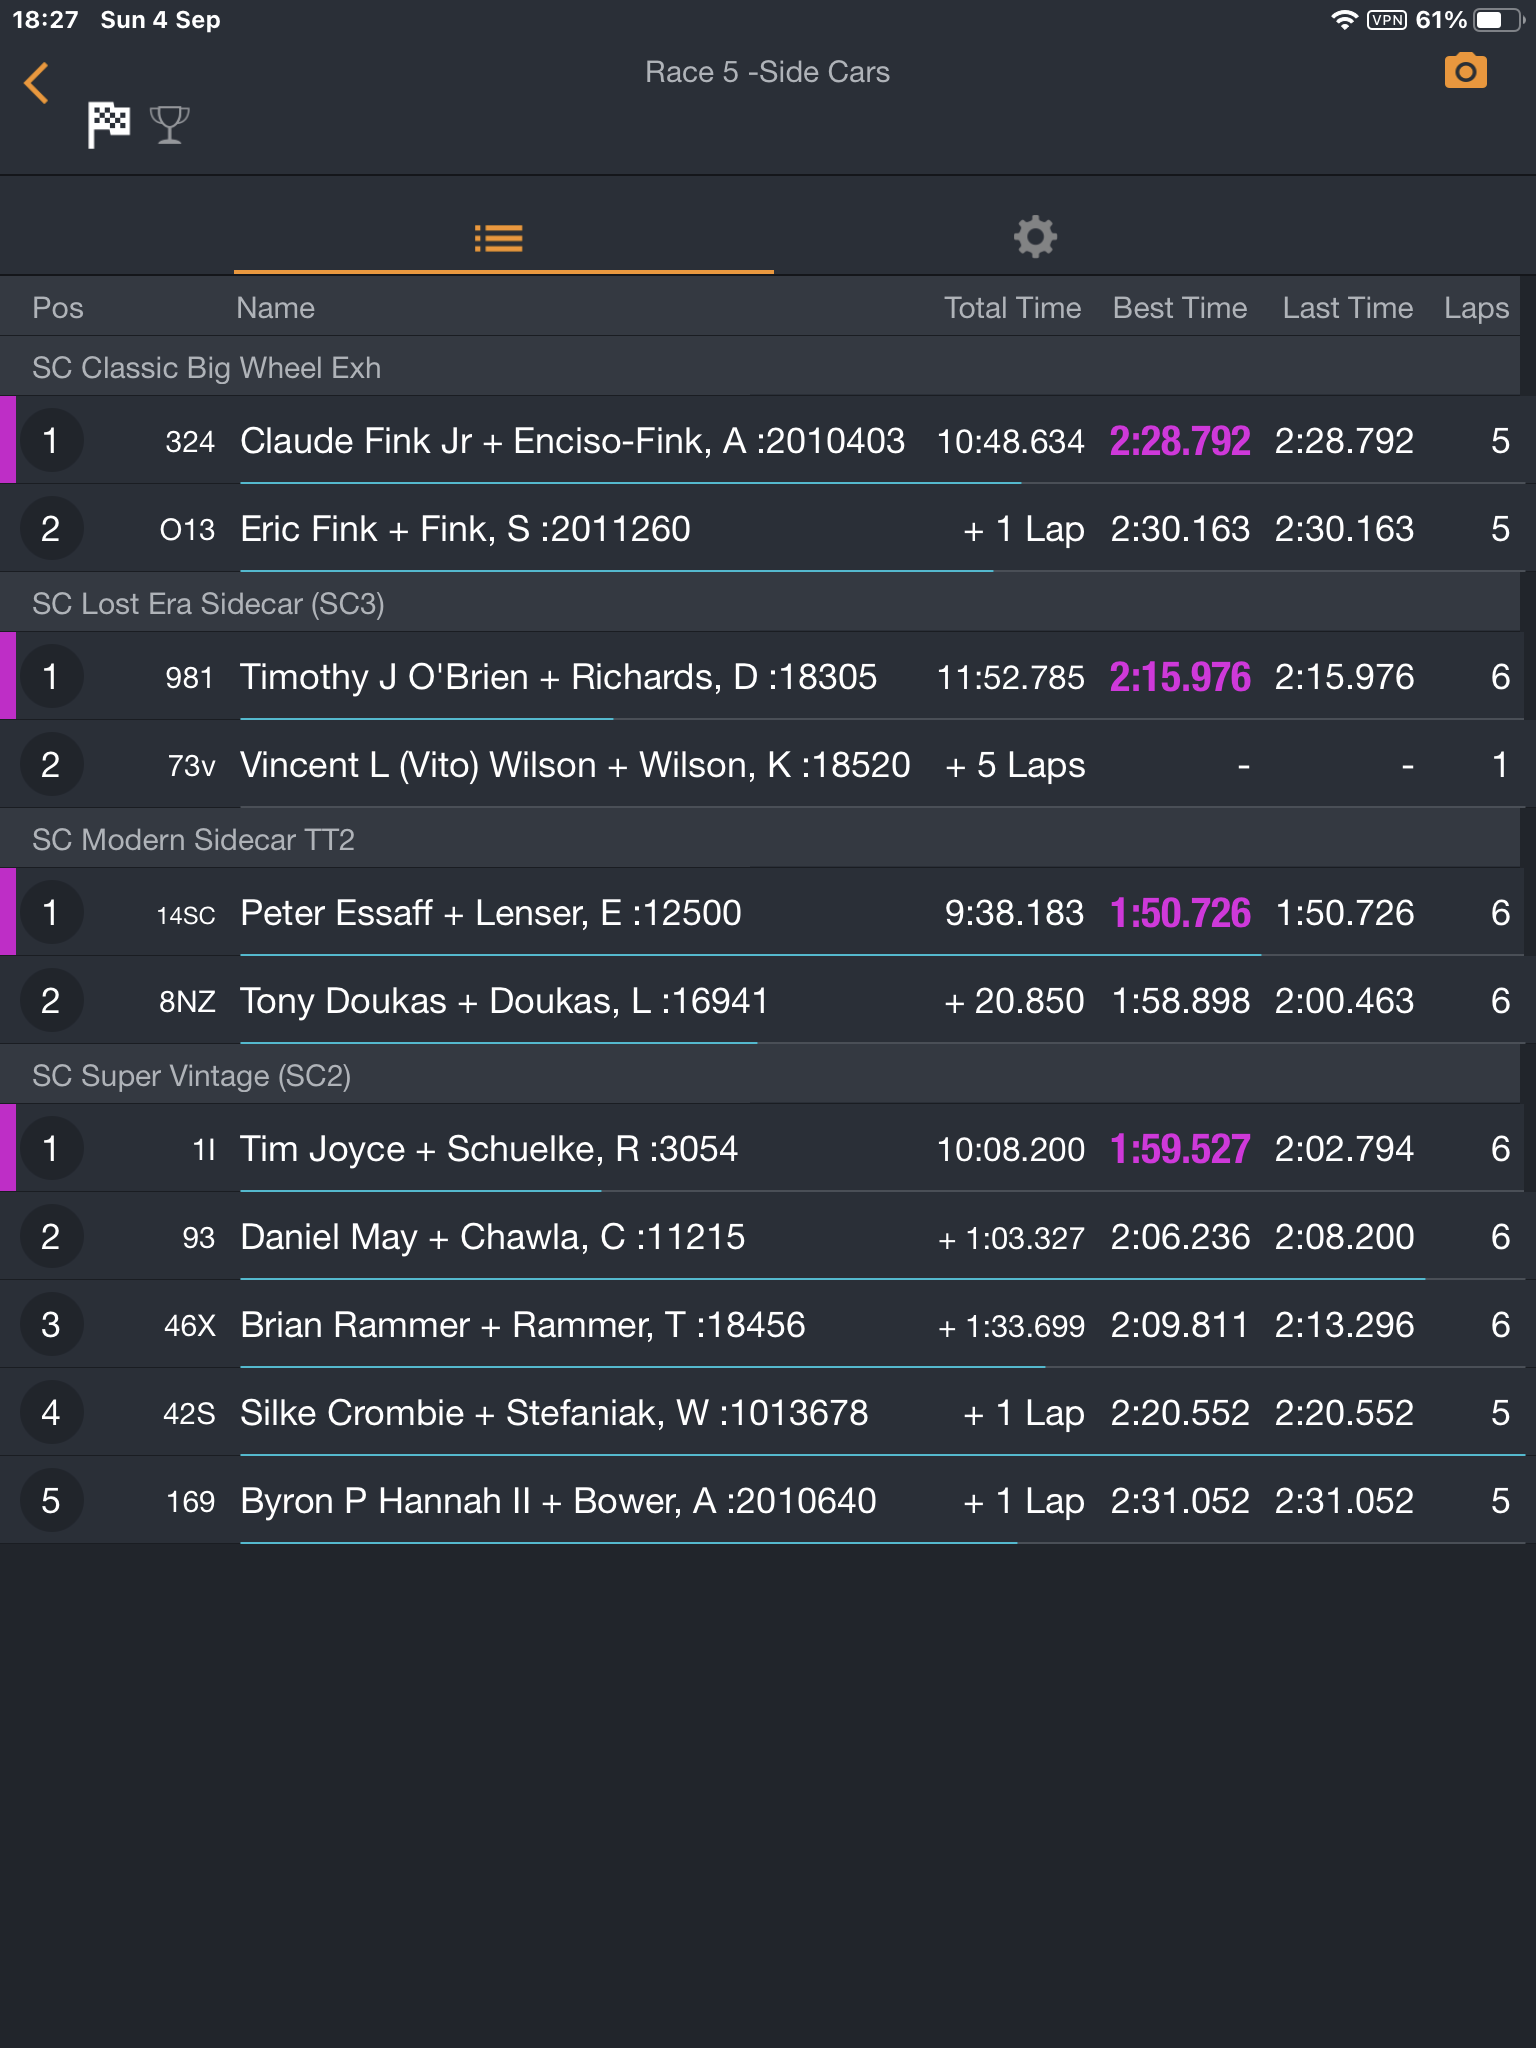
Task: Sort by the Best Time column header
Action: click(1179, 308)
